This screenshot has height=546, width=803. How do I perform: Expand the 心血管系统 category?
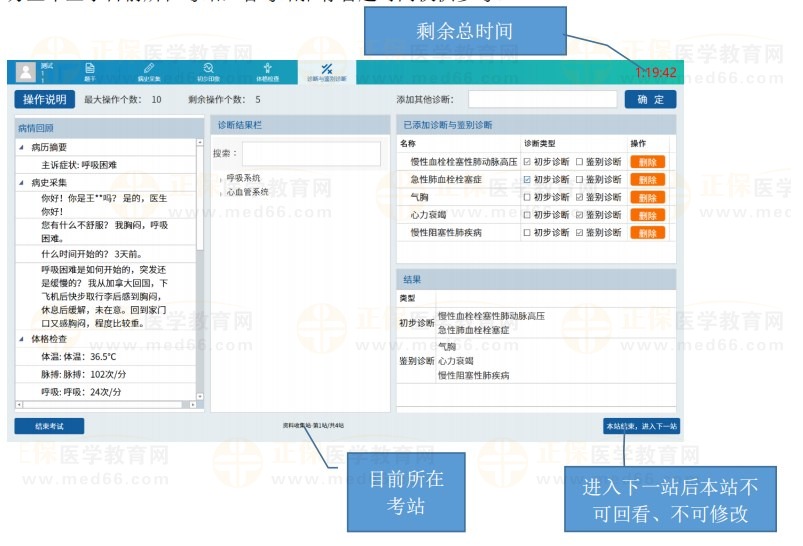(x=222, y=193)
